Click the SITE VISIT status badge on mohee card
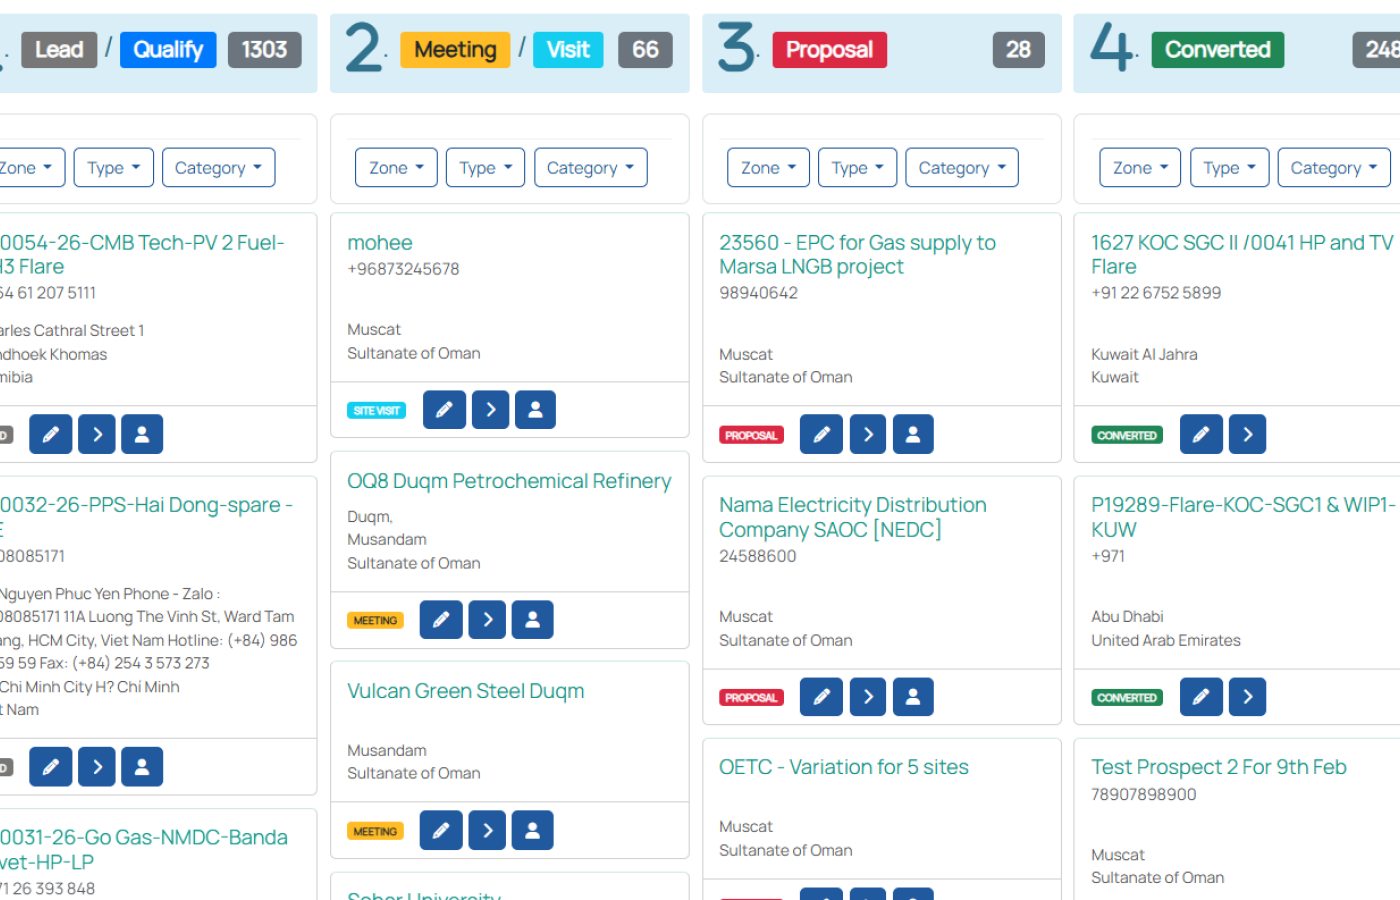The image size is (1400, 900). point(376,409)
